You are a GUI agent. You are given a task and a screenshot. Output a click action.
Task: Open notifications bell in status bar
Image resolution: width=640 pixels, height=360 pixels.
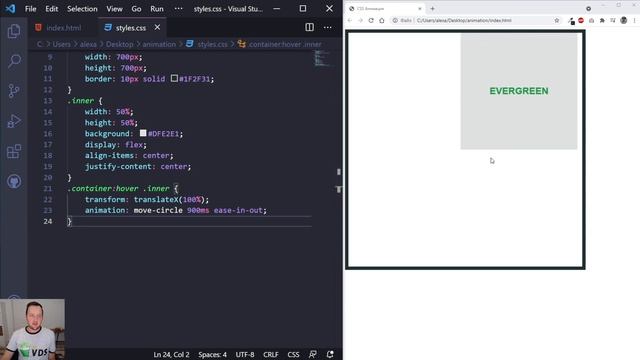330,354
